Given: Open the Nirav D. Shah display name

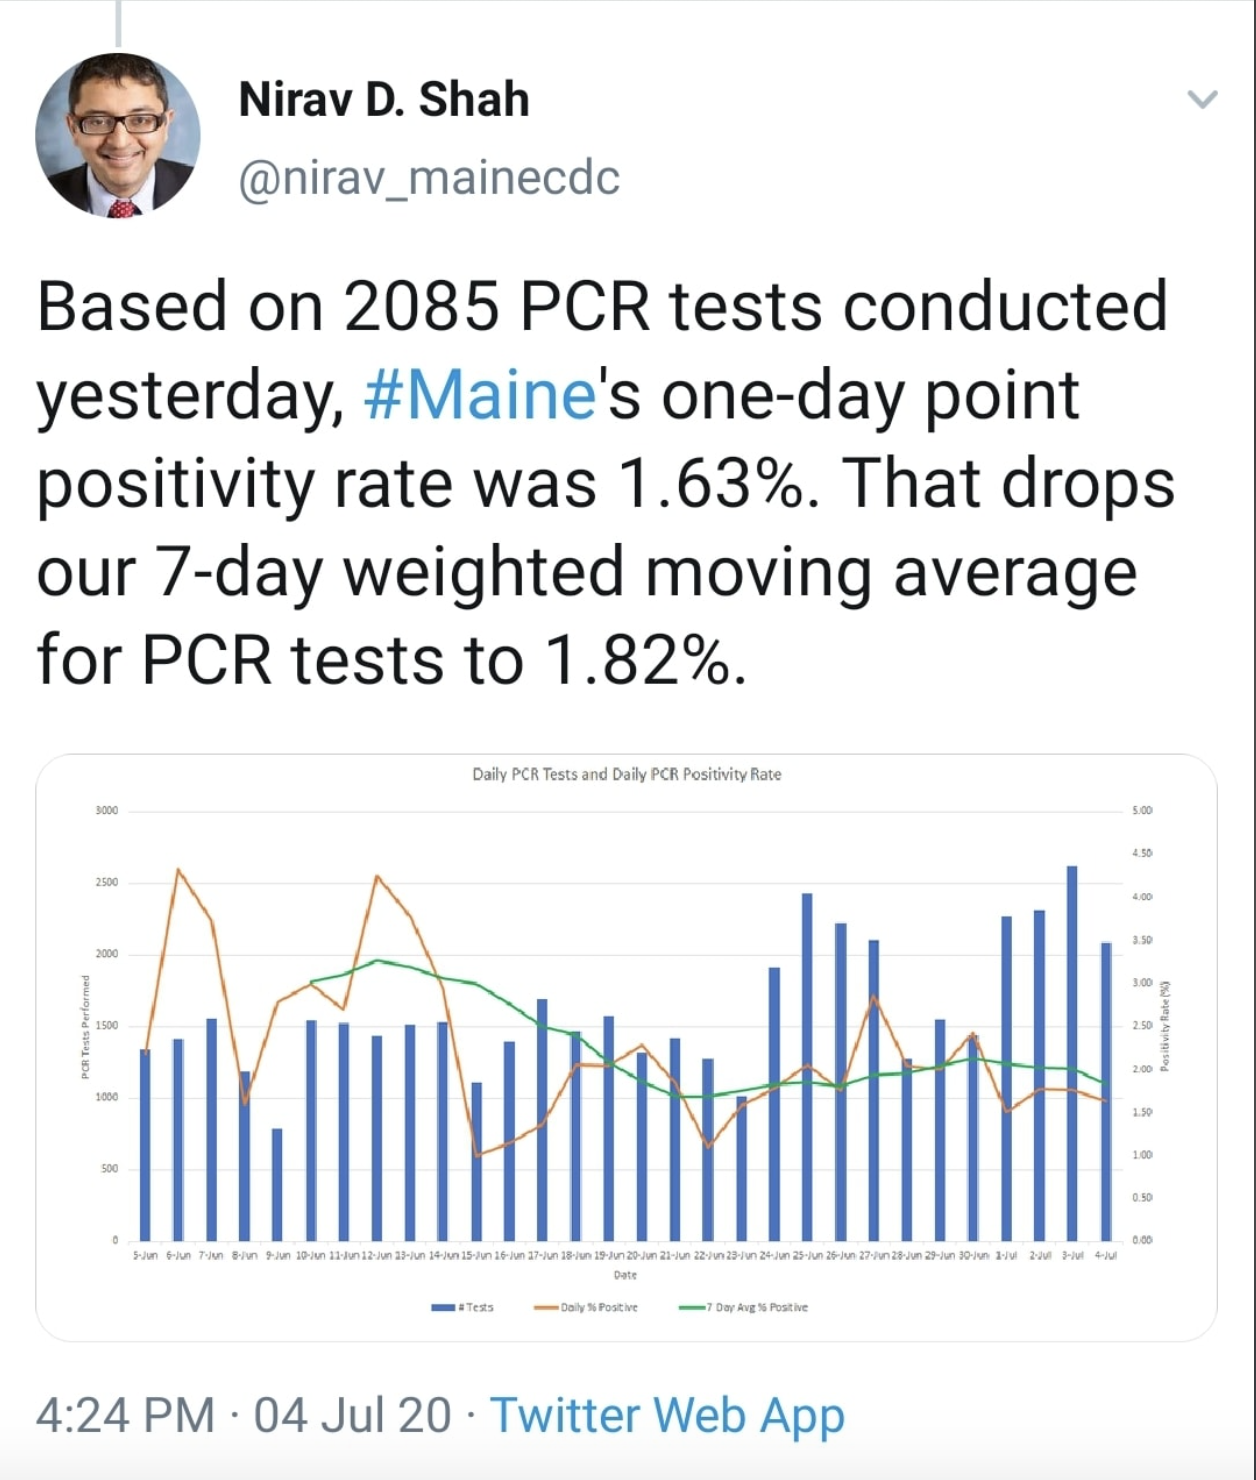Looking at the screenshot, I should click(384, 99).
